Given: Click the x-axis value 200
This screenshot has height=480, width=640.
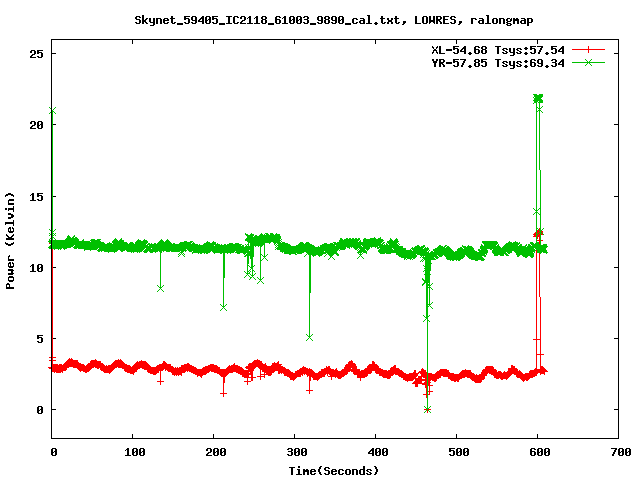Looking at the screenshot, I should [x=216, y=452].
